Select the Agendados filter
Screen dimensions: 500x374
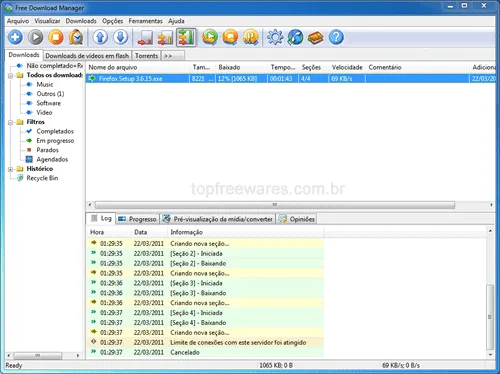pyautogui.click(x=52, y=159)
